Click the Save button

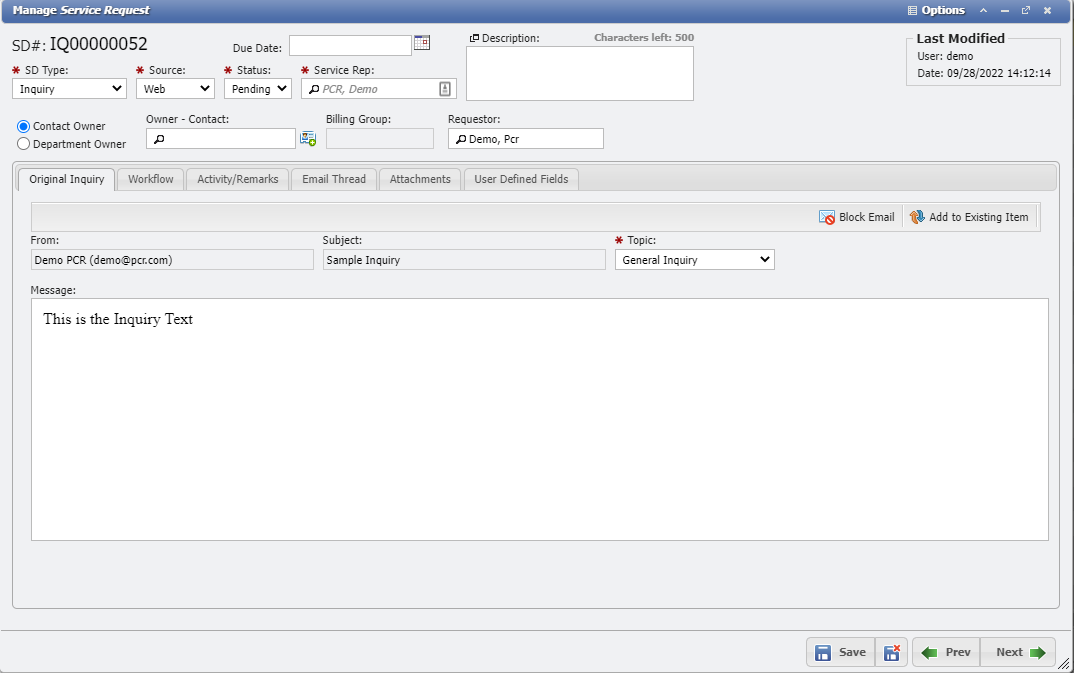(840, 652)
